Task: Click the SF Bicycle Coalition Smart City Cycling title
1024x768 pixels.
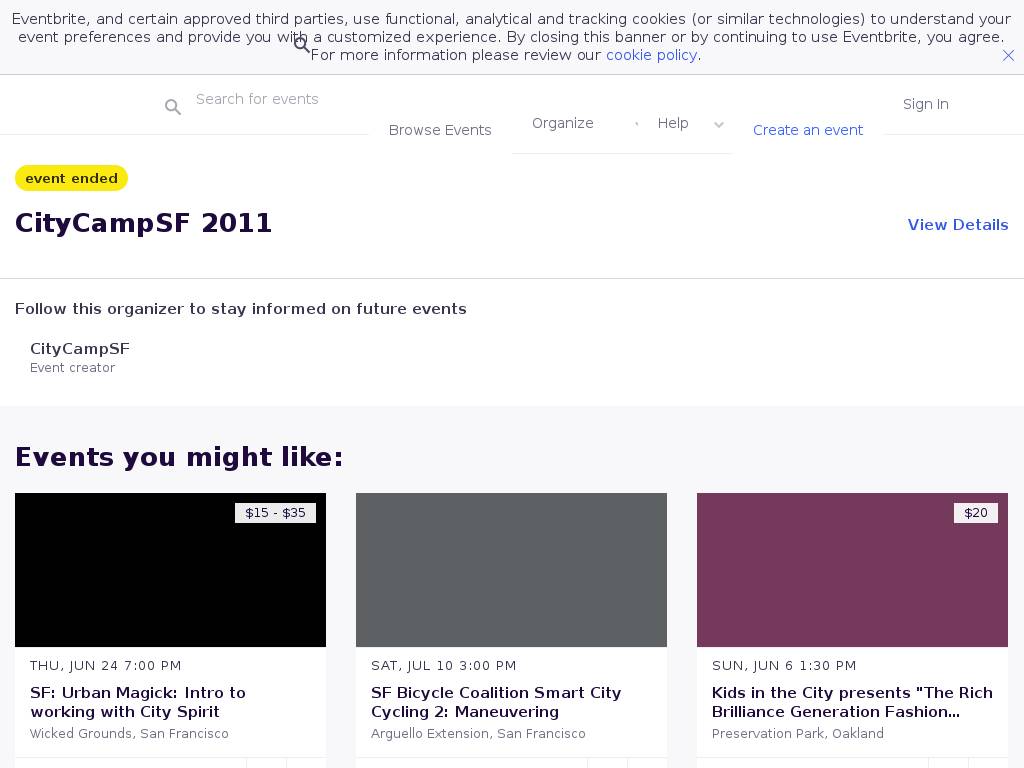Action: 496,702
